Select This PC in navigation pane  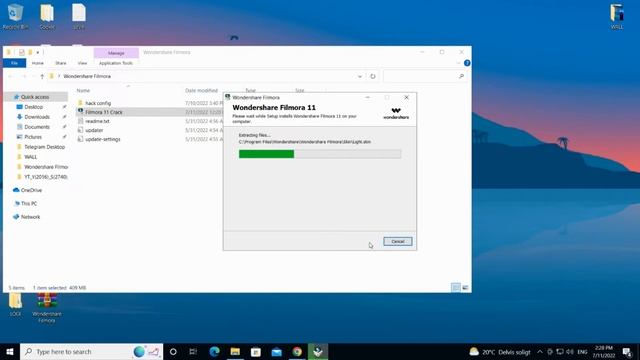pos(29,203)
